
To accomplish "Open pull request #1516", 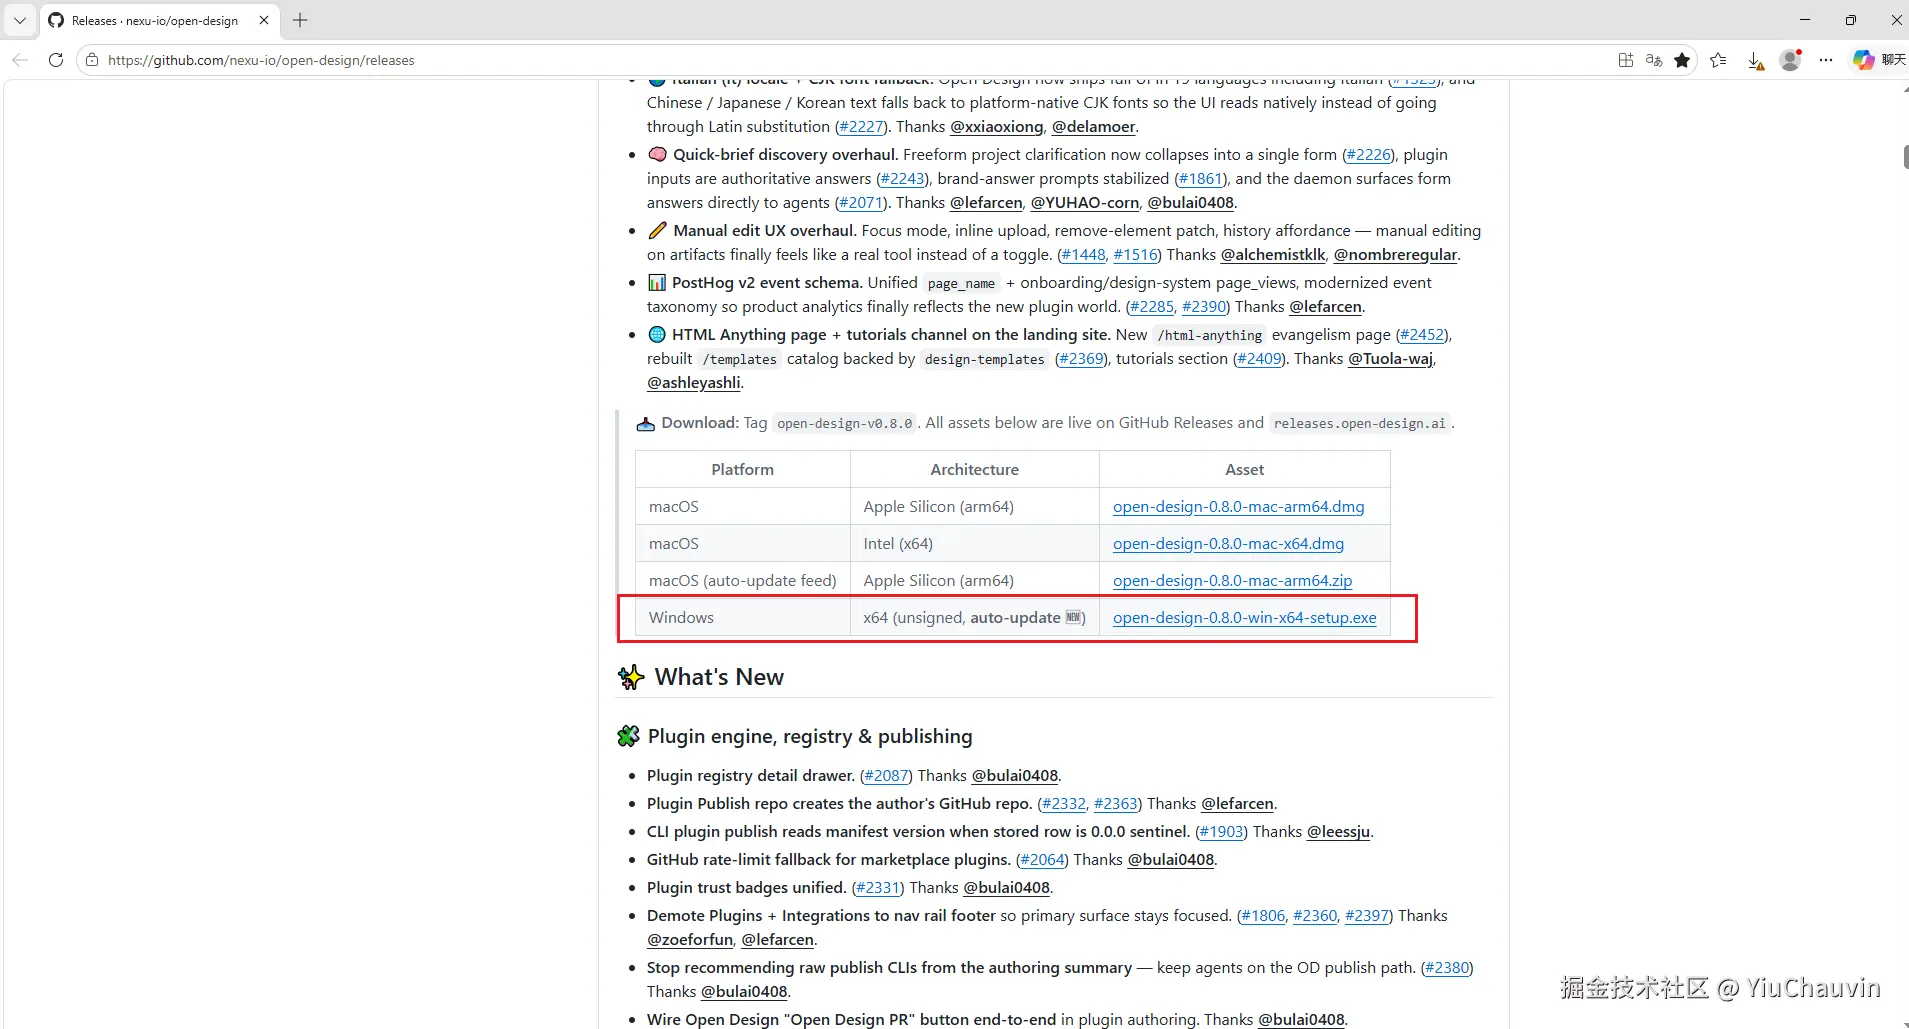I will click(1136, 255).
